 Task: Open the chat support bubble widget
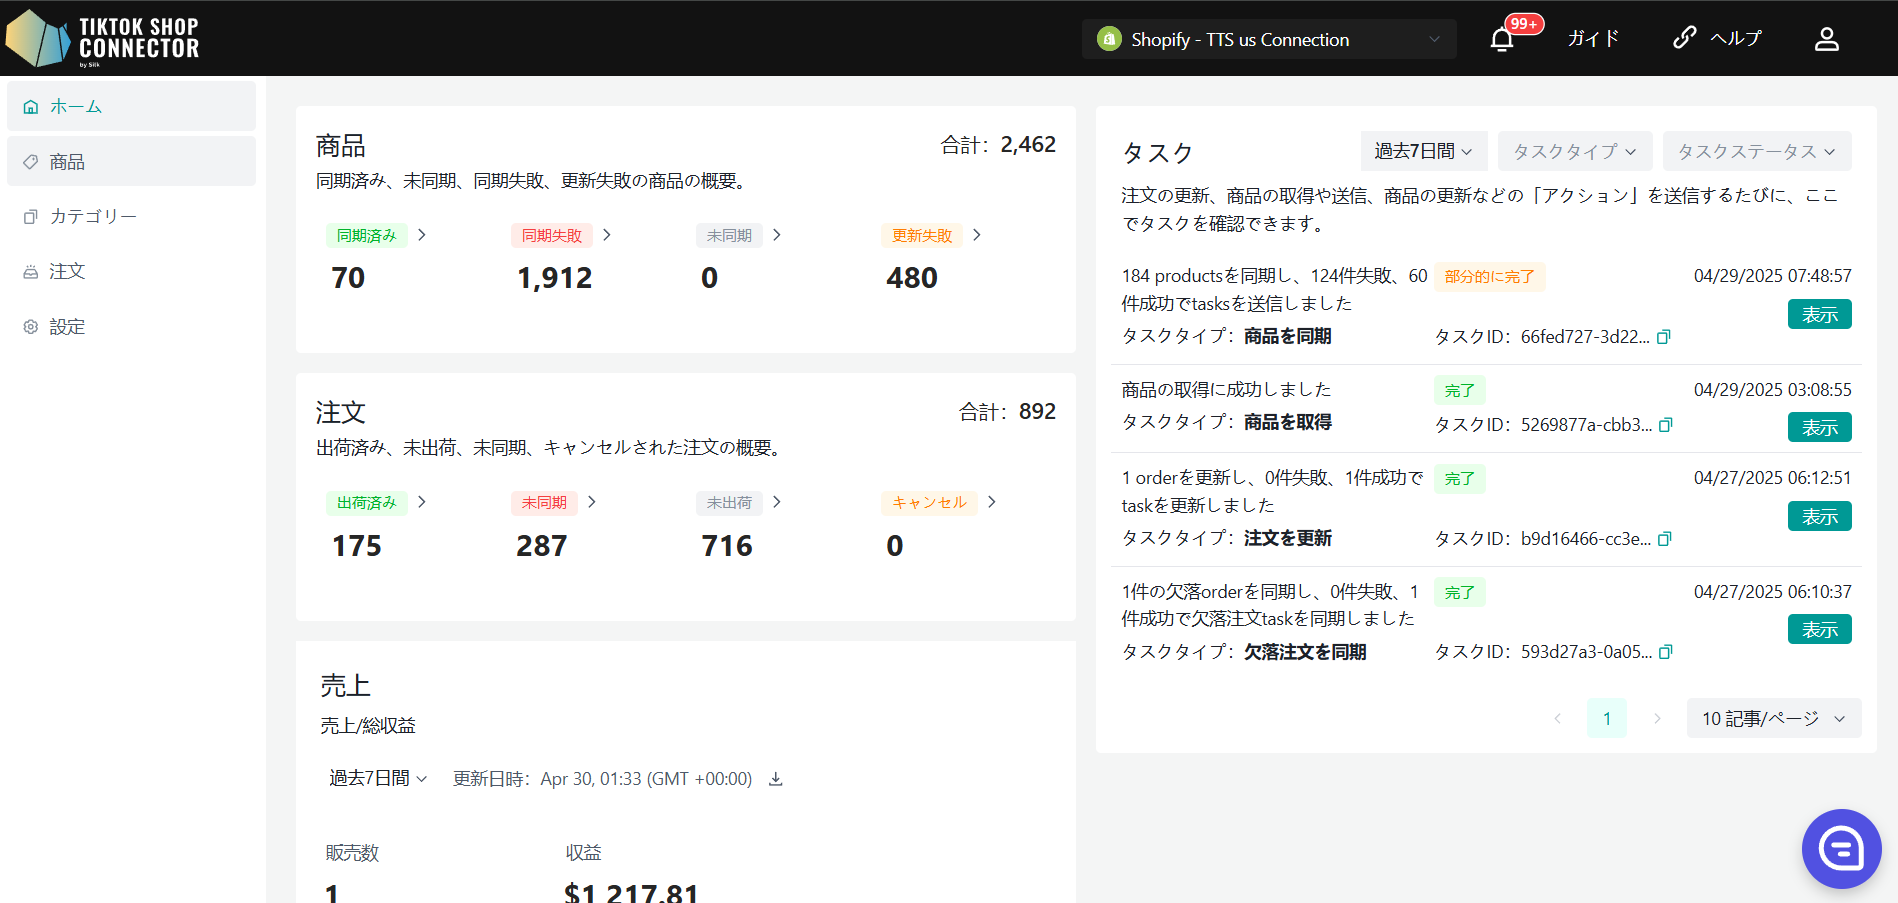[x=1842, y=849]
